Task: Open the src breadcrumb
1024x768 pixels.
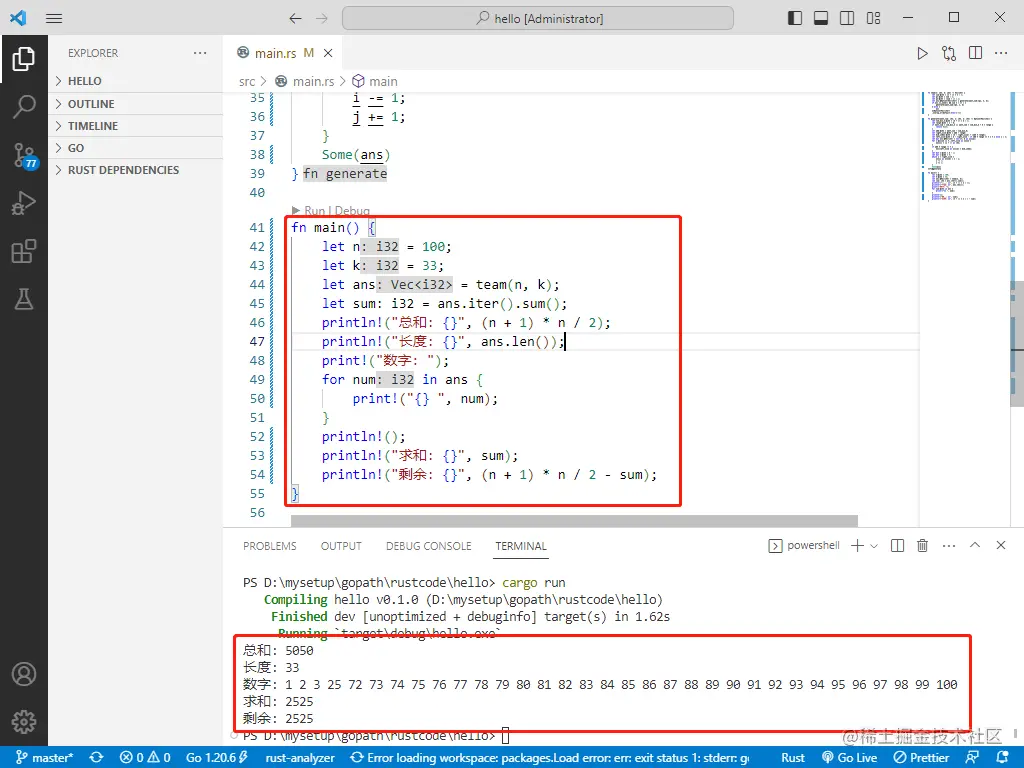Action: pos(247,81)
